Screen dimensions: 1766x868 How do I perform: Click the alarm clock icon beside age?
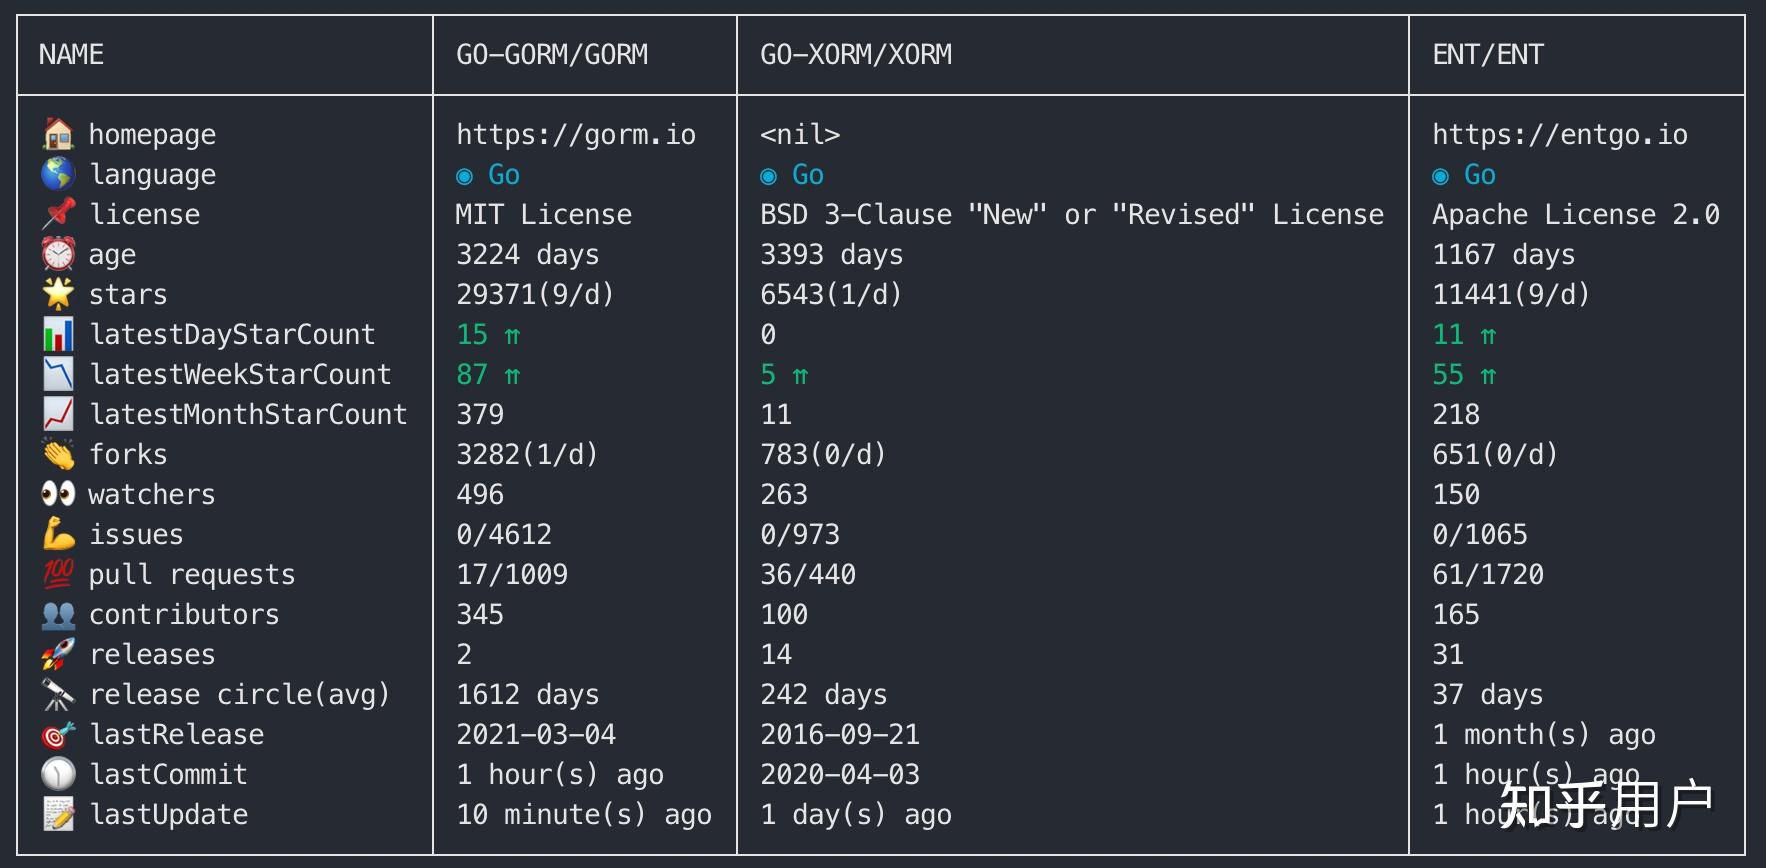coord(58,254)
